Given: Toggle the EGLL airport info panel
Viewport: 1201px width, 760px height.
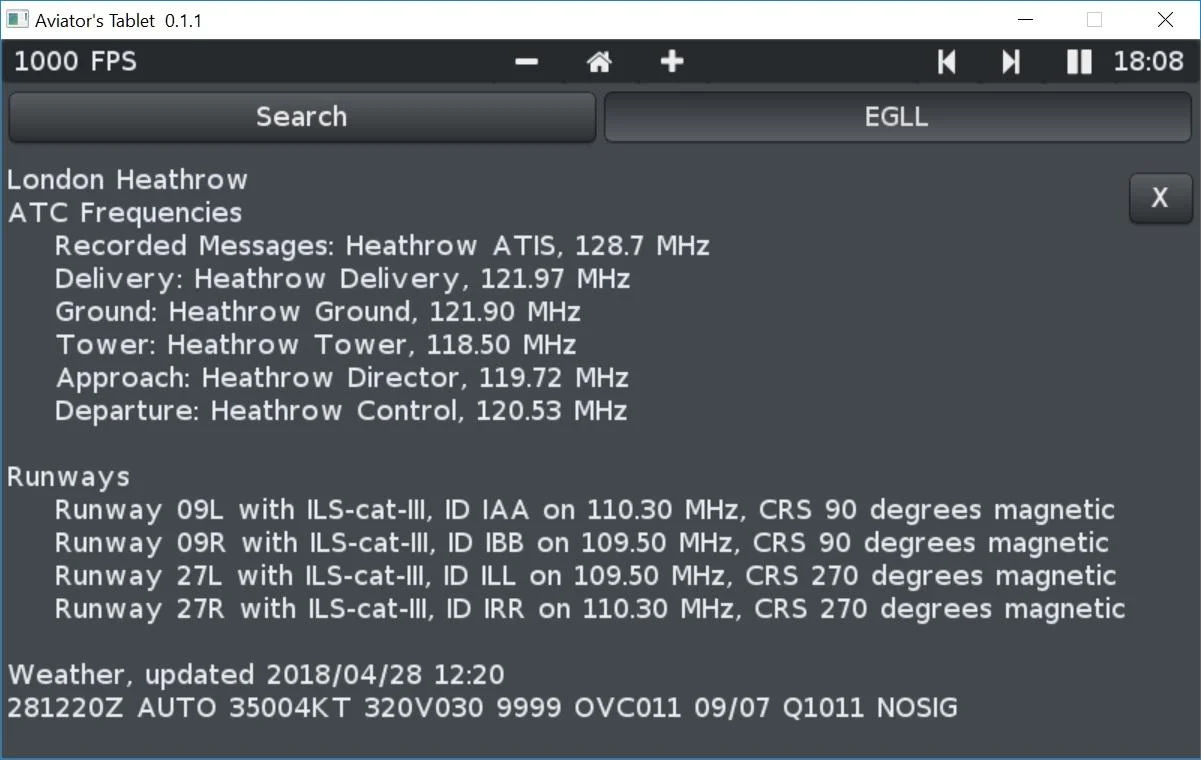Looking at the screenshot, I should (895, 116).
